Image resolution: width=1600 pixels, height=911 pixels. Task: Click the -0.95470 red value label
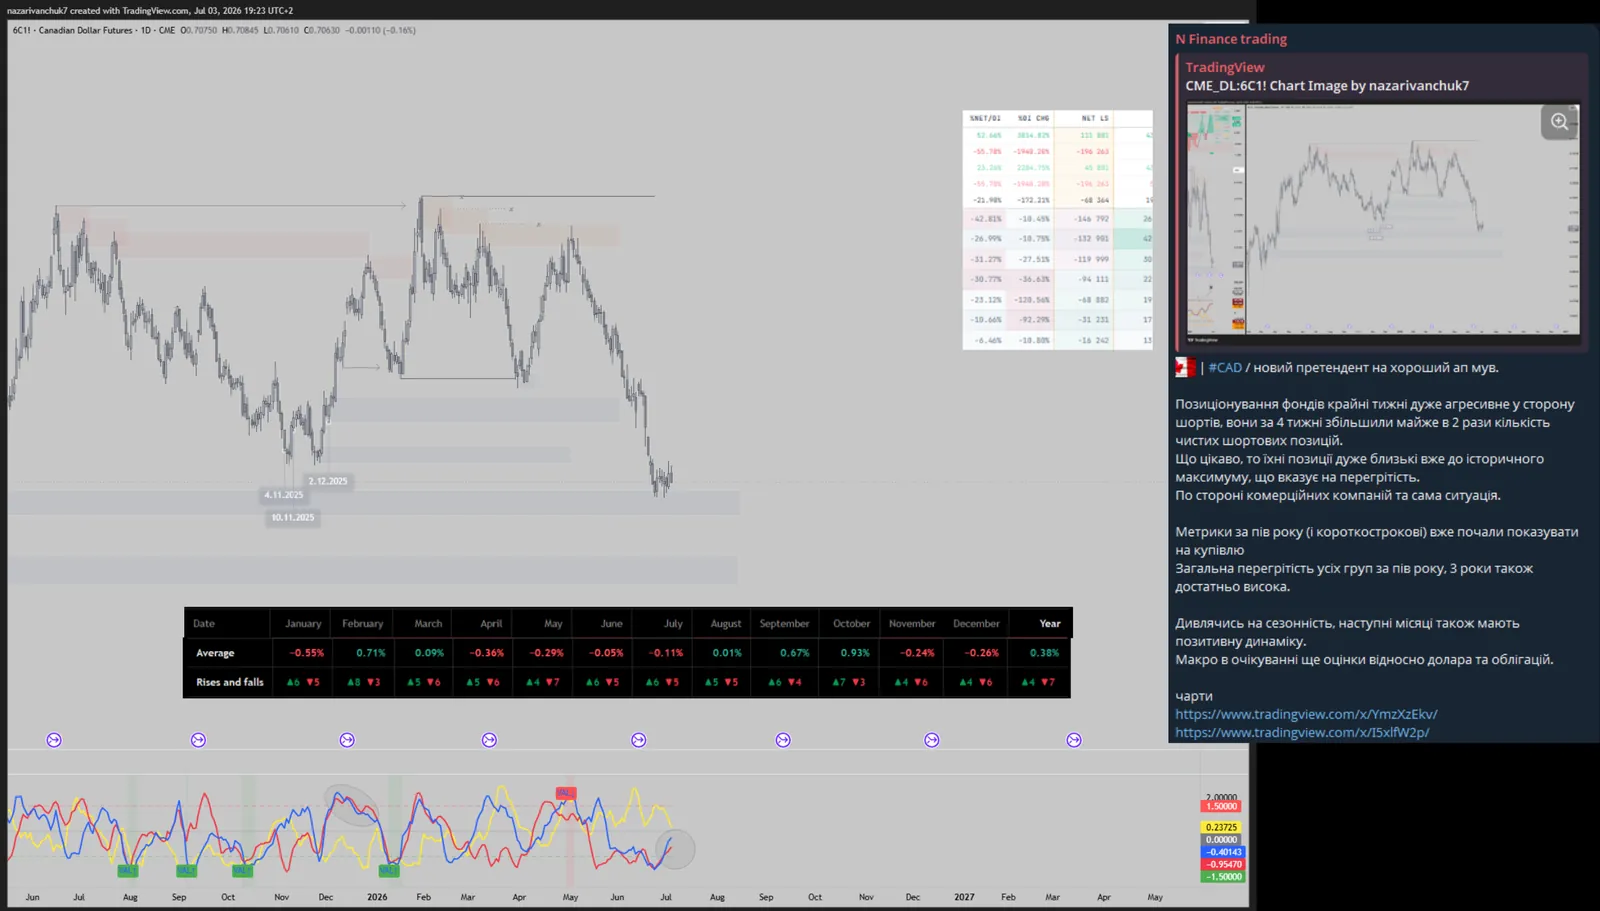coord(1222,864)
